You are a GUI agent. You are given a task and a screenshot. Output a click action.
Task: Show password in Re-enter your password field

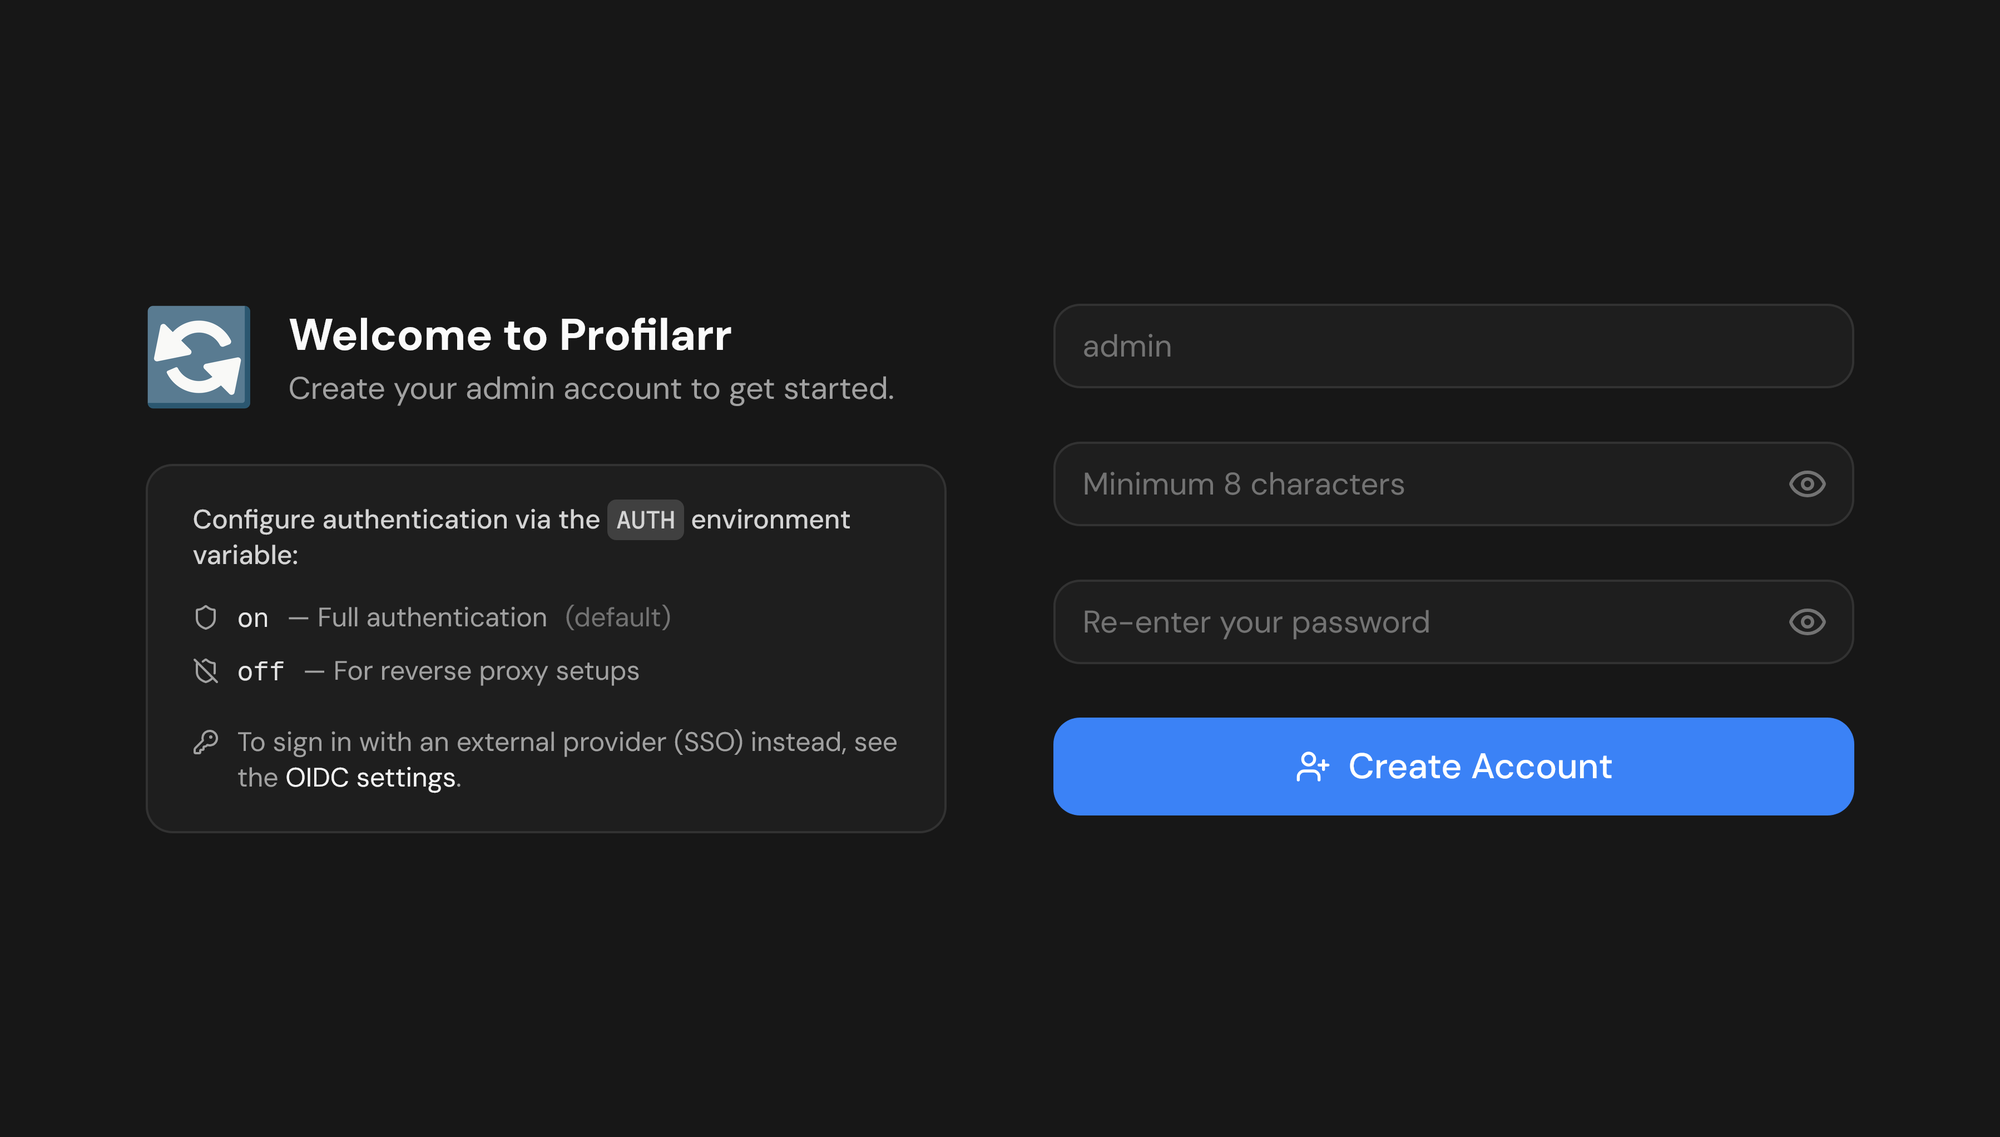(x=1807, y=622)
